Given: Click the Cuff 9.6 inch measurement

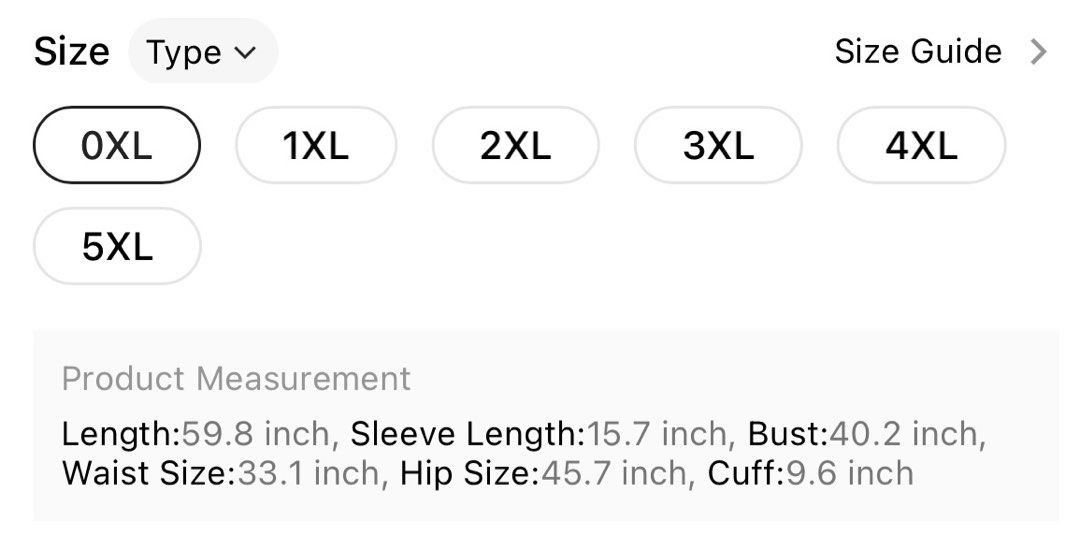Looking at the screenshot, I should pos(811,473).
